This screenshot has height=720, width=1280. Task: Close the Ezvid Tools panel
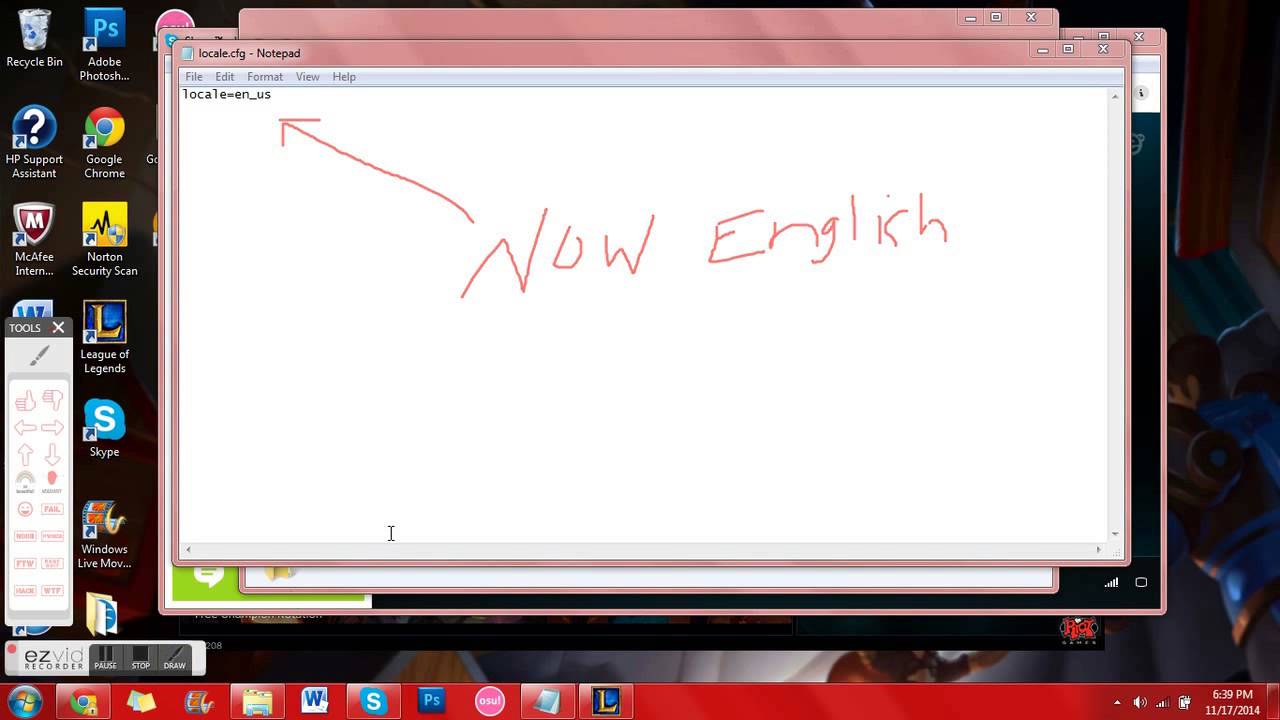58,327
